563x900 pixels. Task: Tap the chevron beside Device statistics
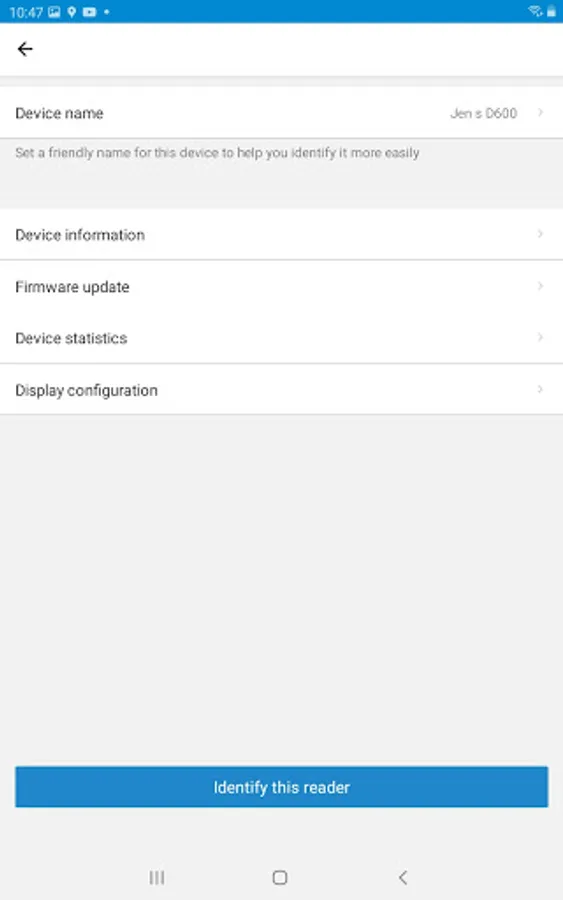[x=540, y=337]
